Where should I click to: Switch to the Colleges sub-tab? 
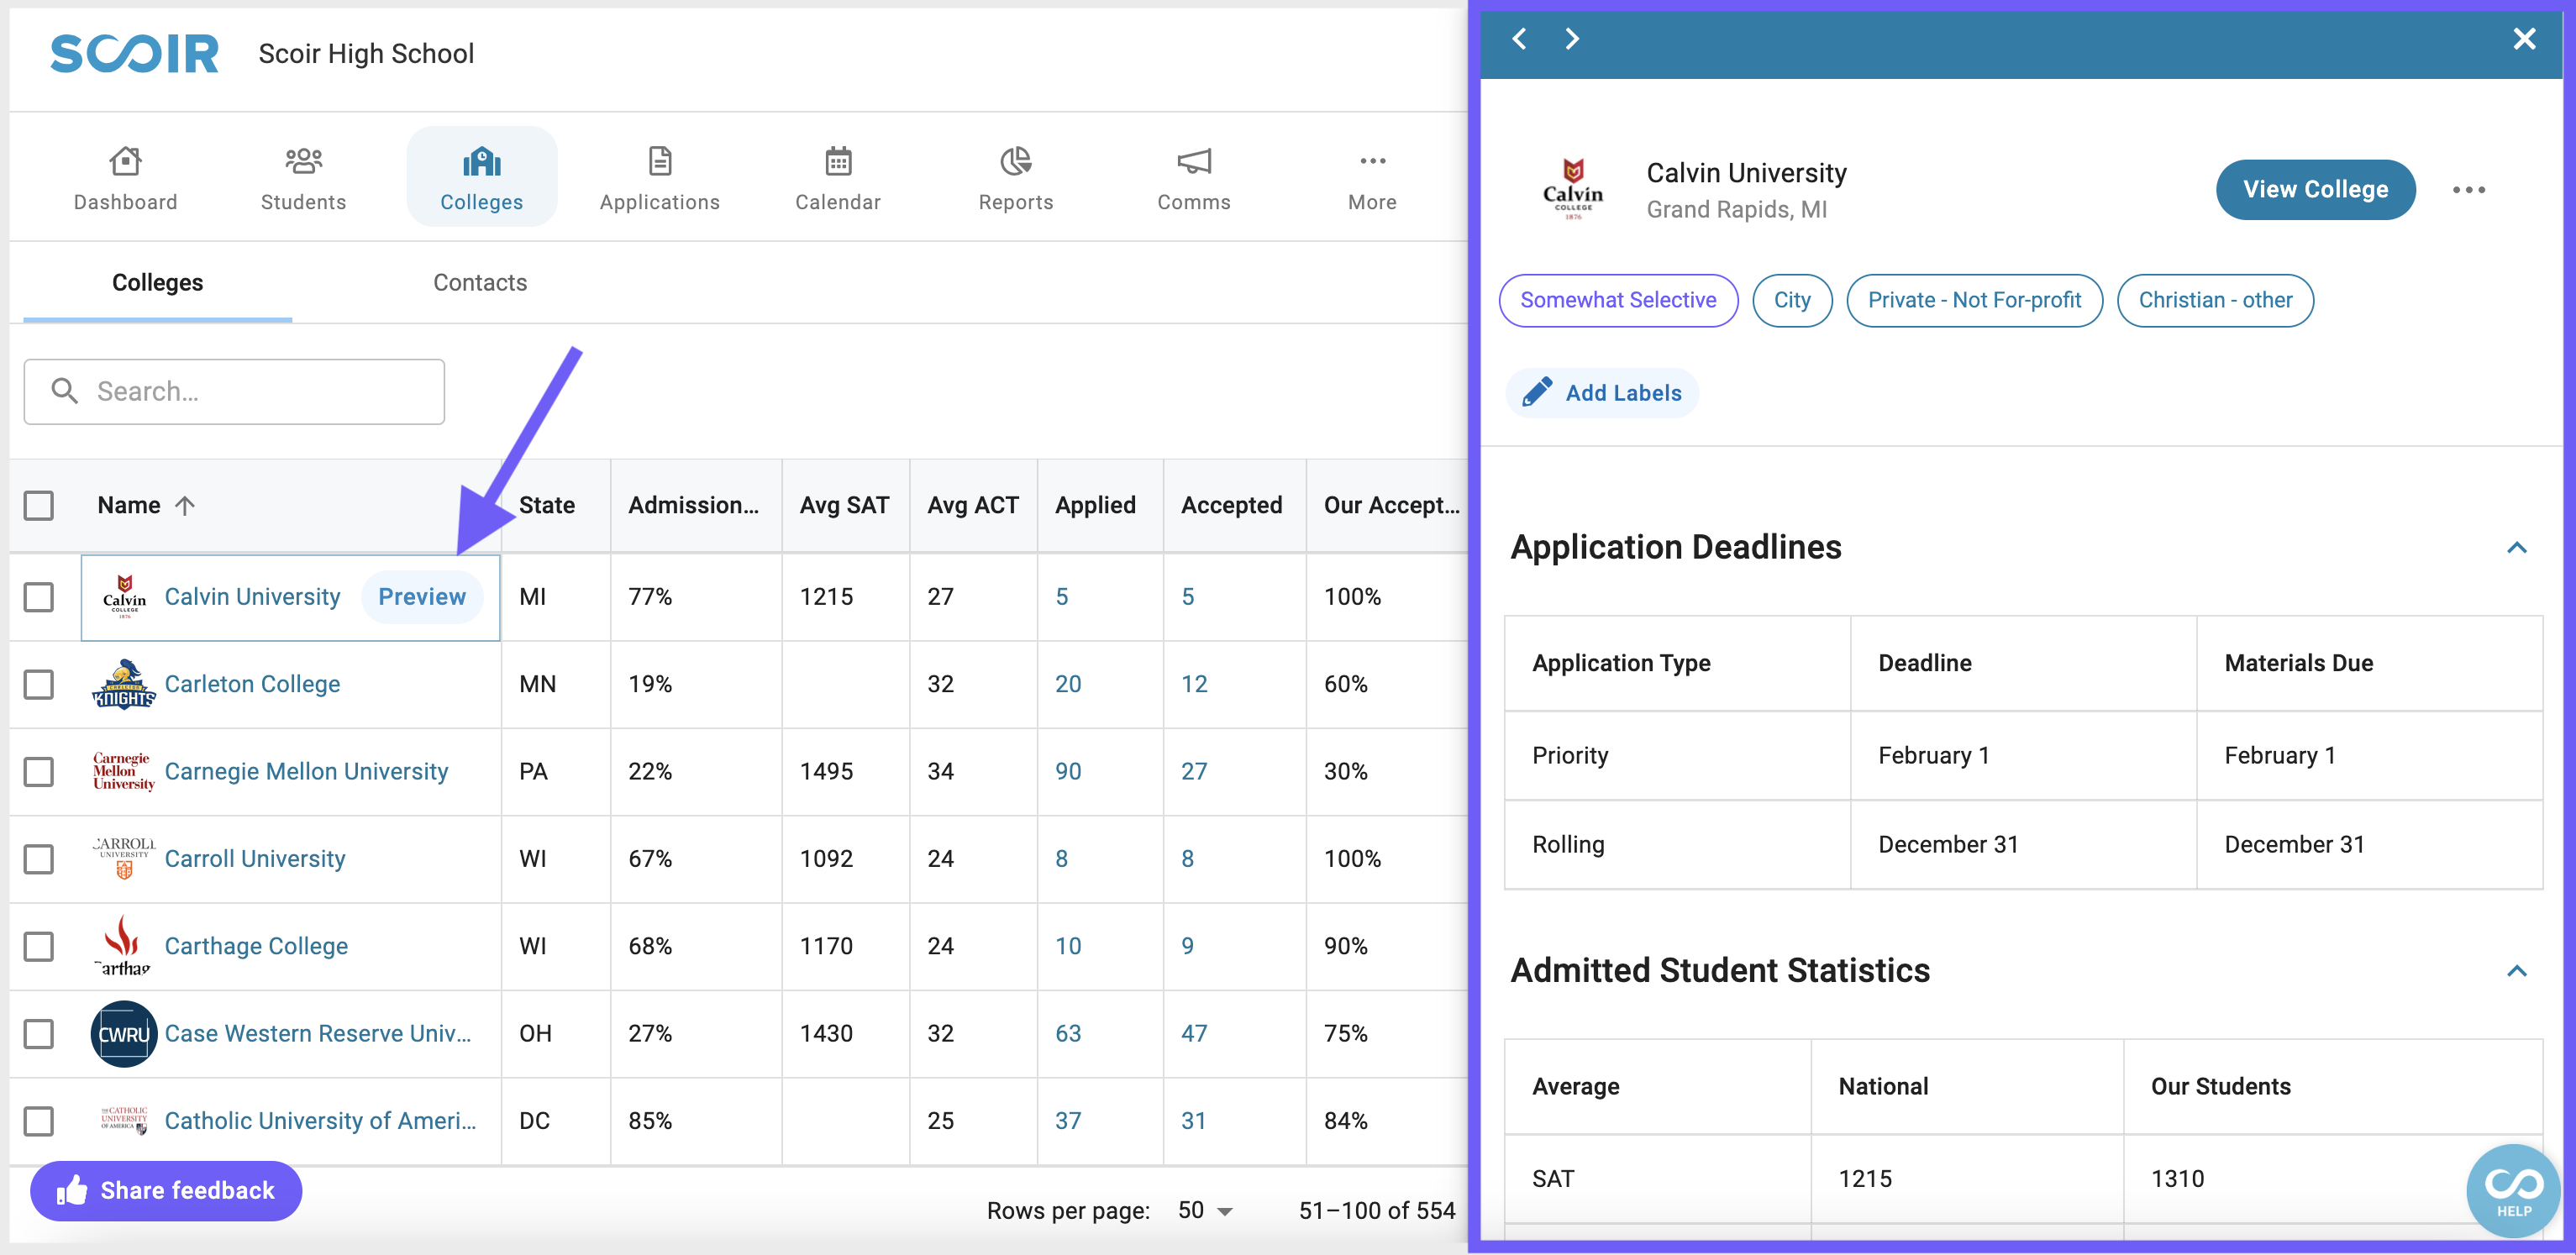[x=157, y=283]
